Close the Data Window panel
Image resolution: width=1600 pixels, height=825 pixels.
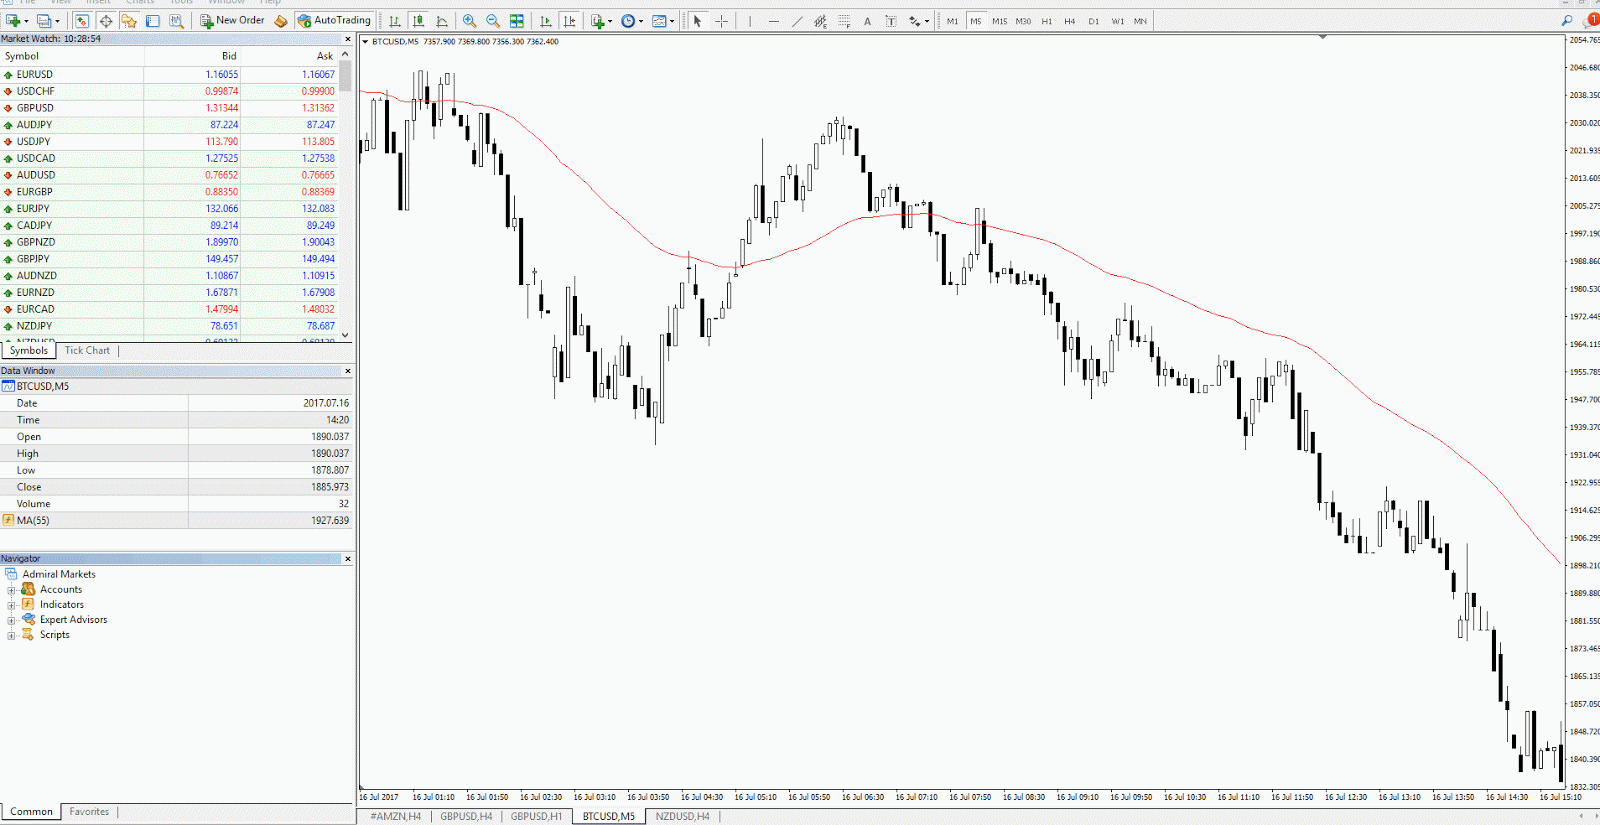point(348,371)
